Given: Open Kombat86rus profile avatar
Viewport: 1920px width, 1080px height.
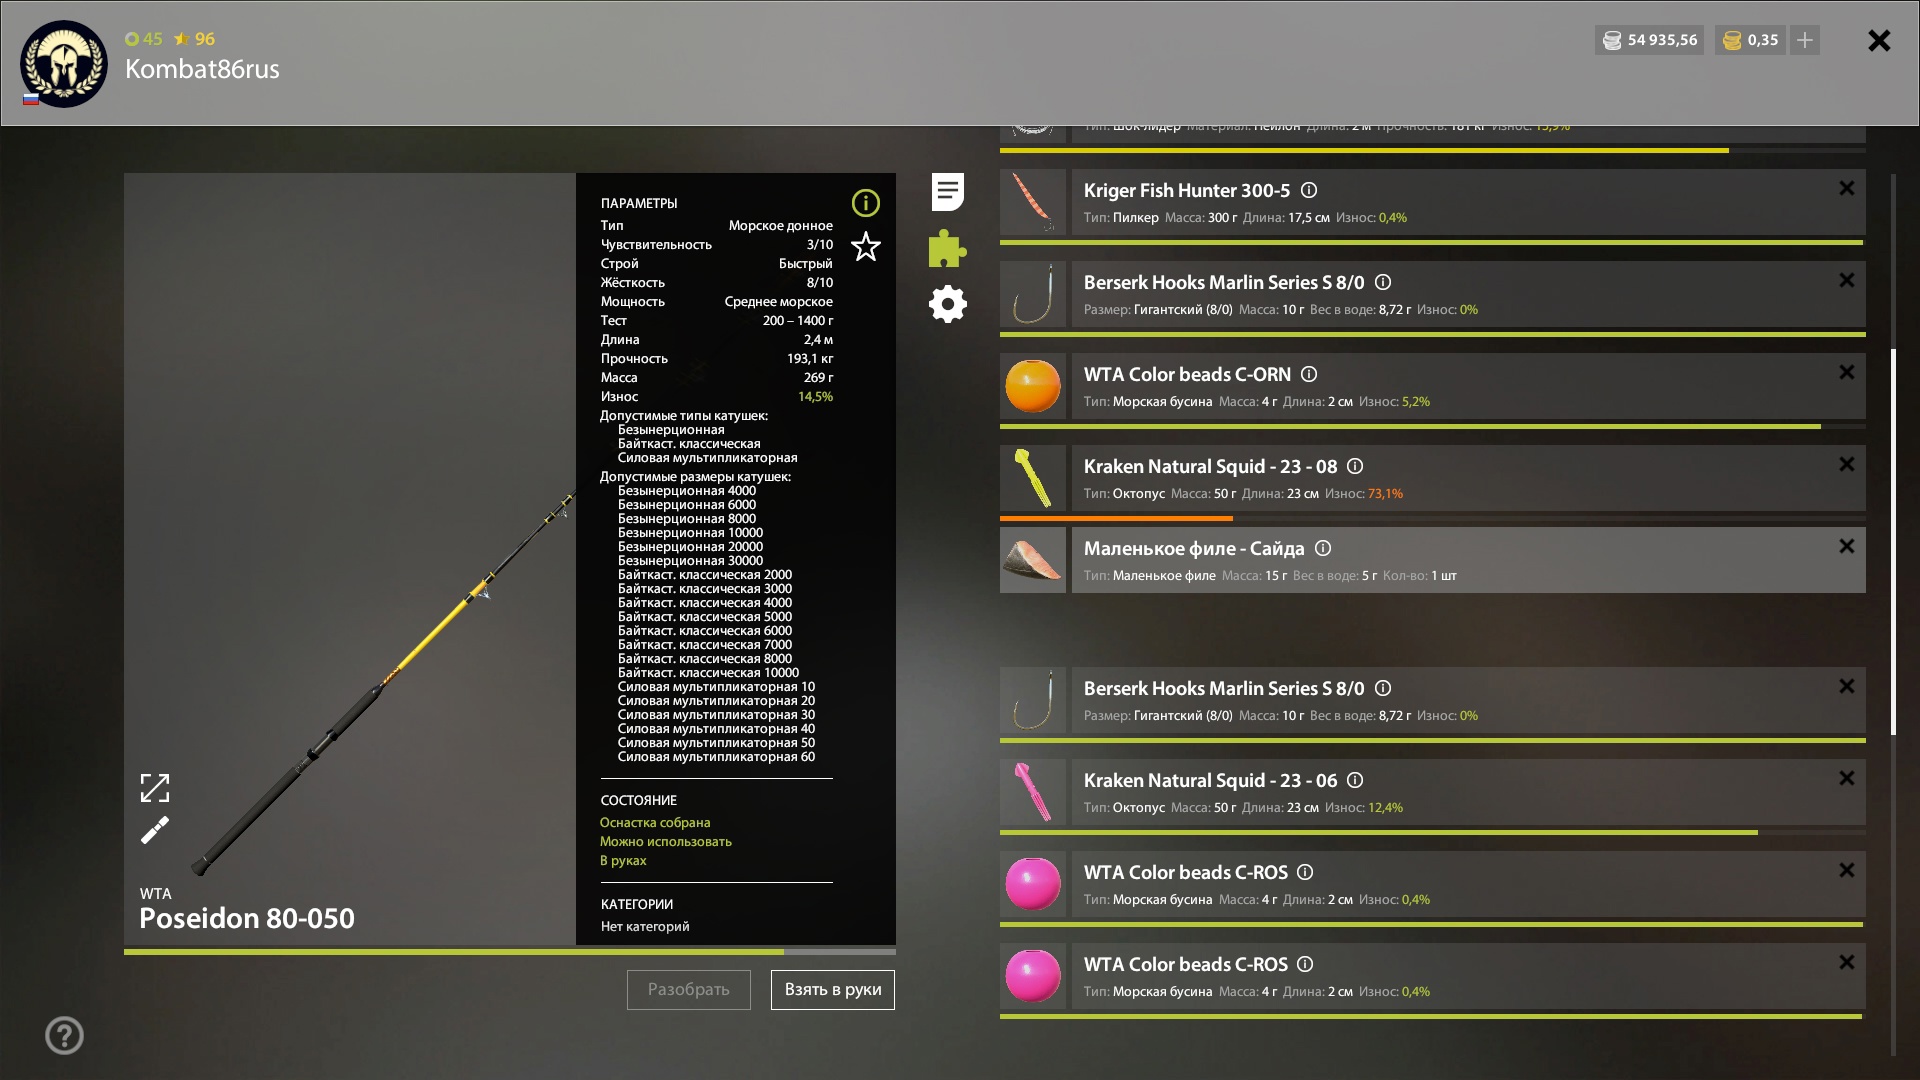Looking at the screenshot, I should 64,63.
